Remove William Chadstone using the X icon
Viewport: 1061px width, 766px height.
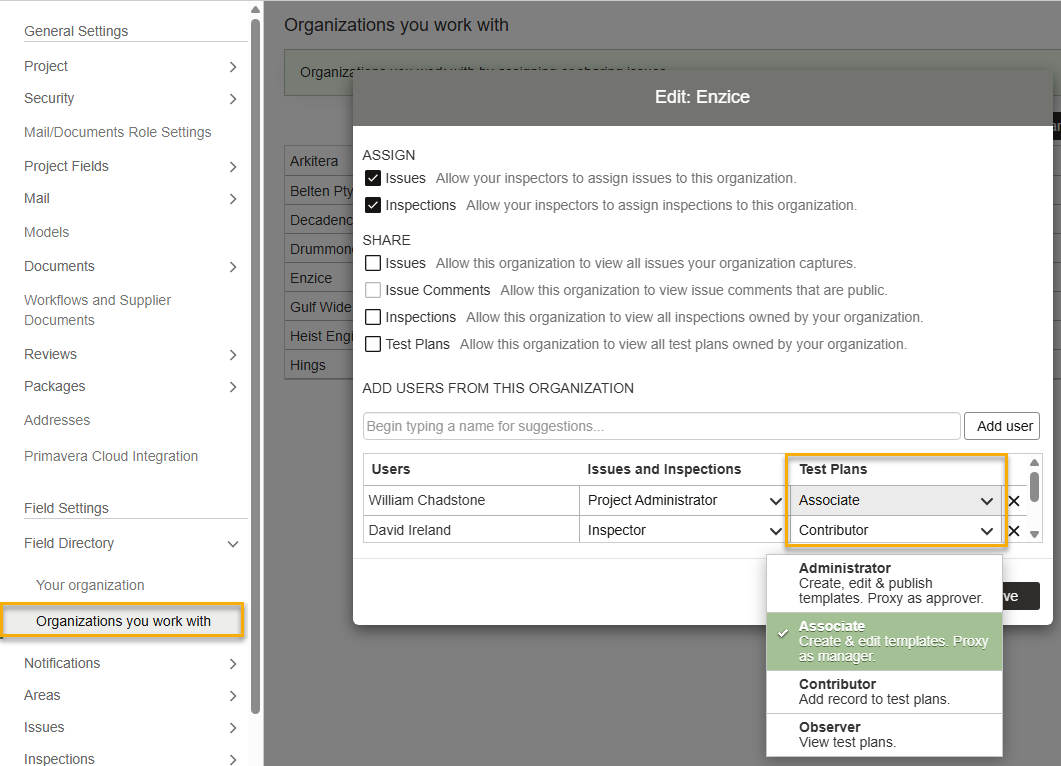(1014, 501)
